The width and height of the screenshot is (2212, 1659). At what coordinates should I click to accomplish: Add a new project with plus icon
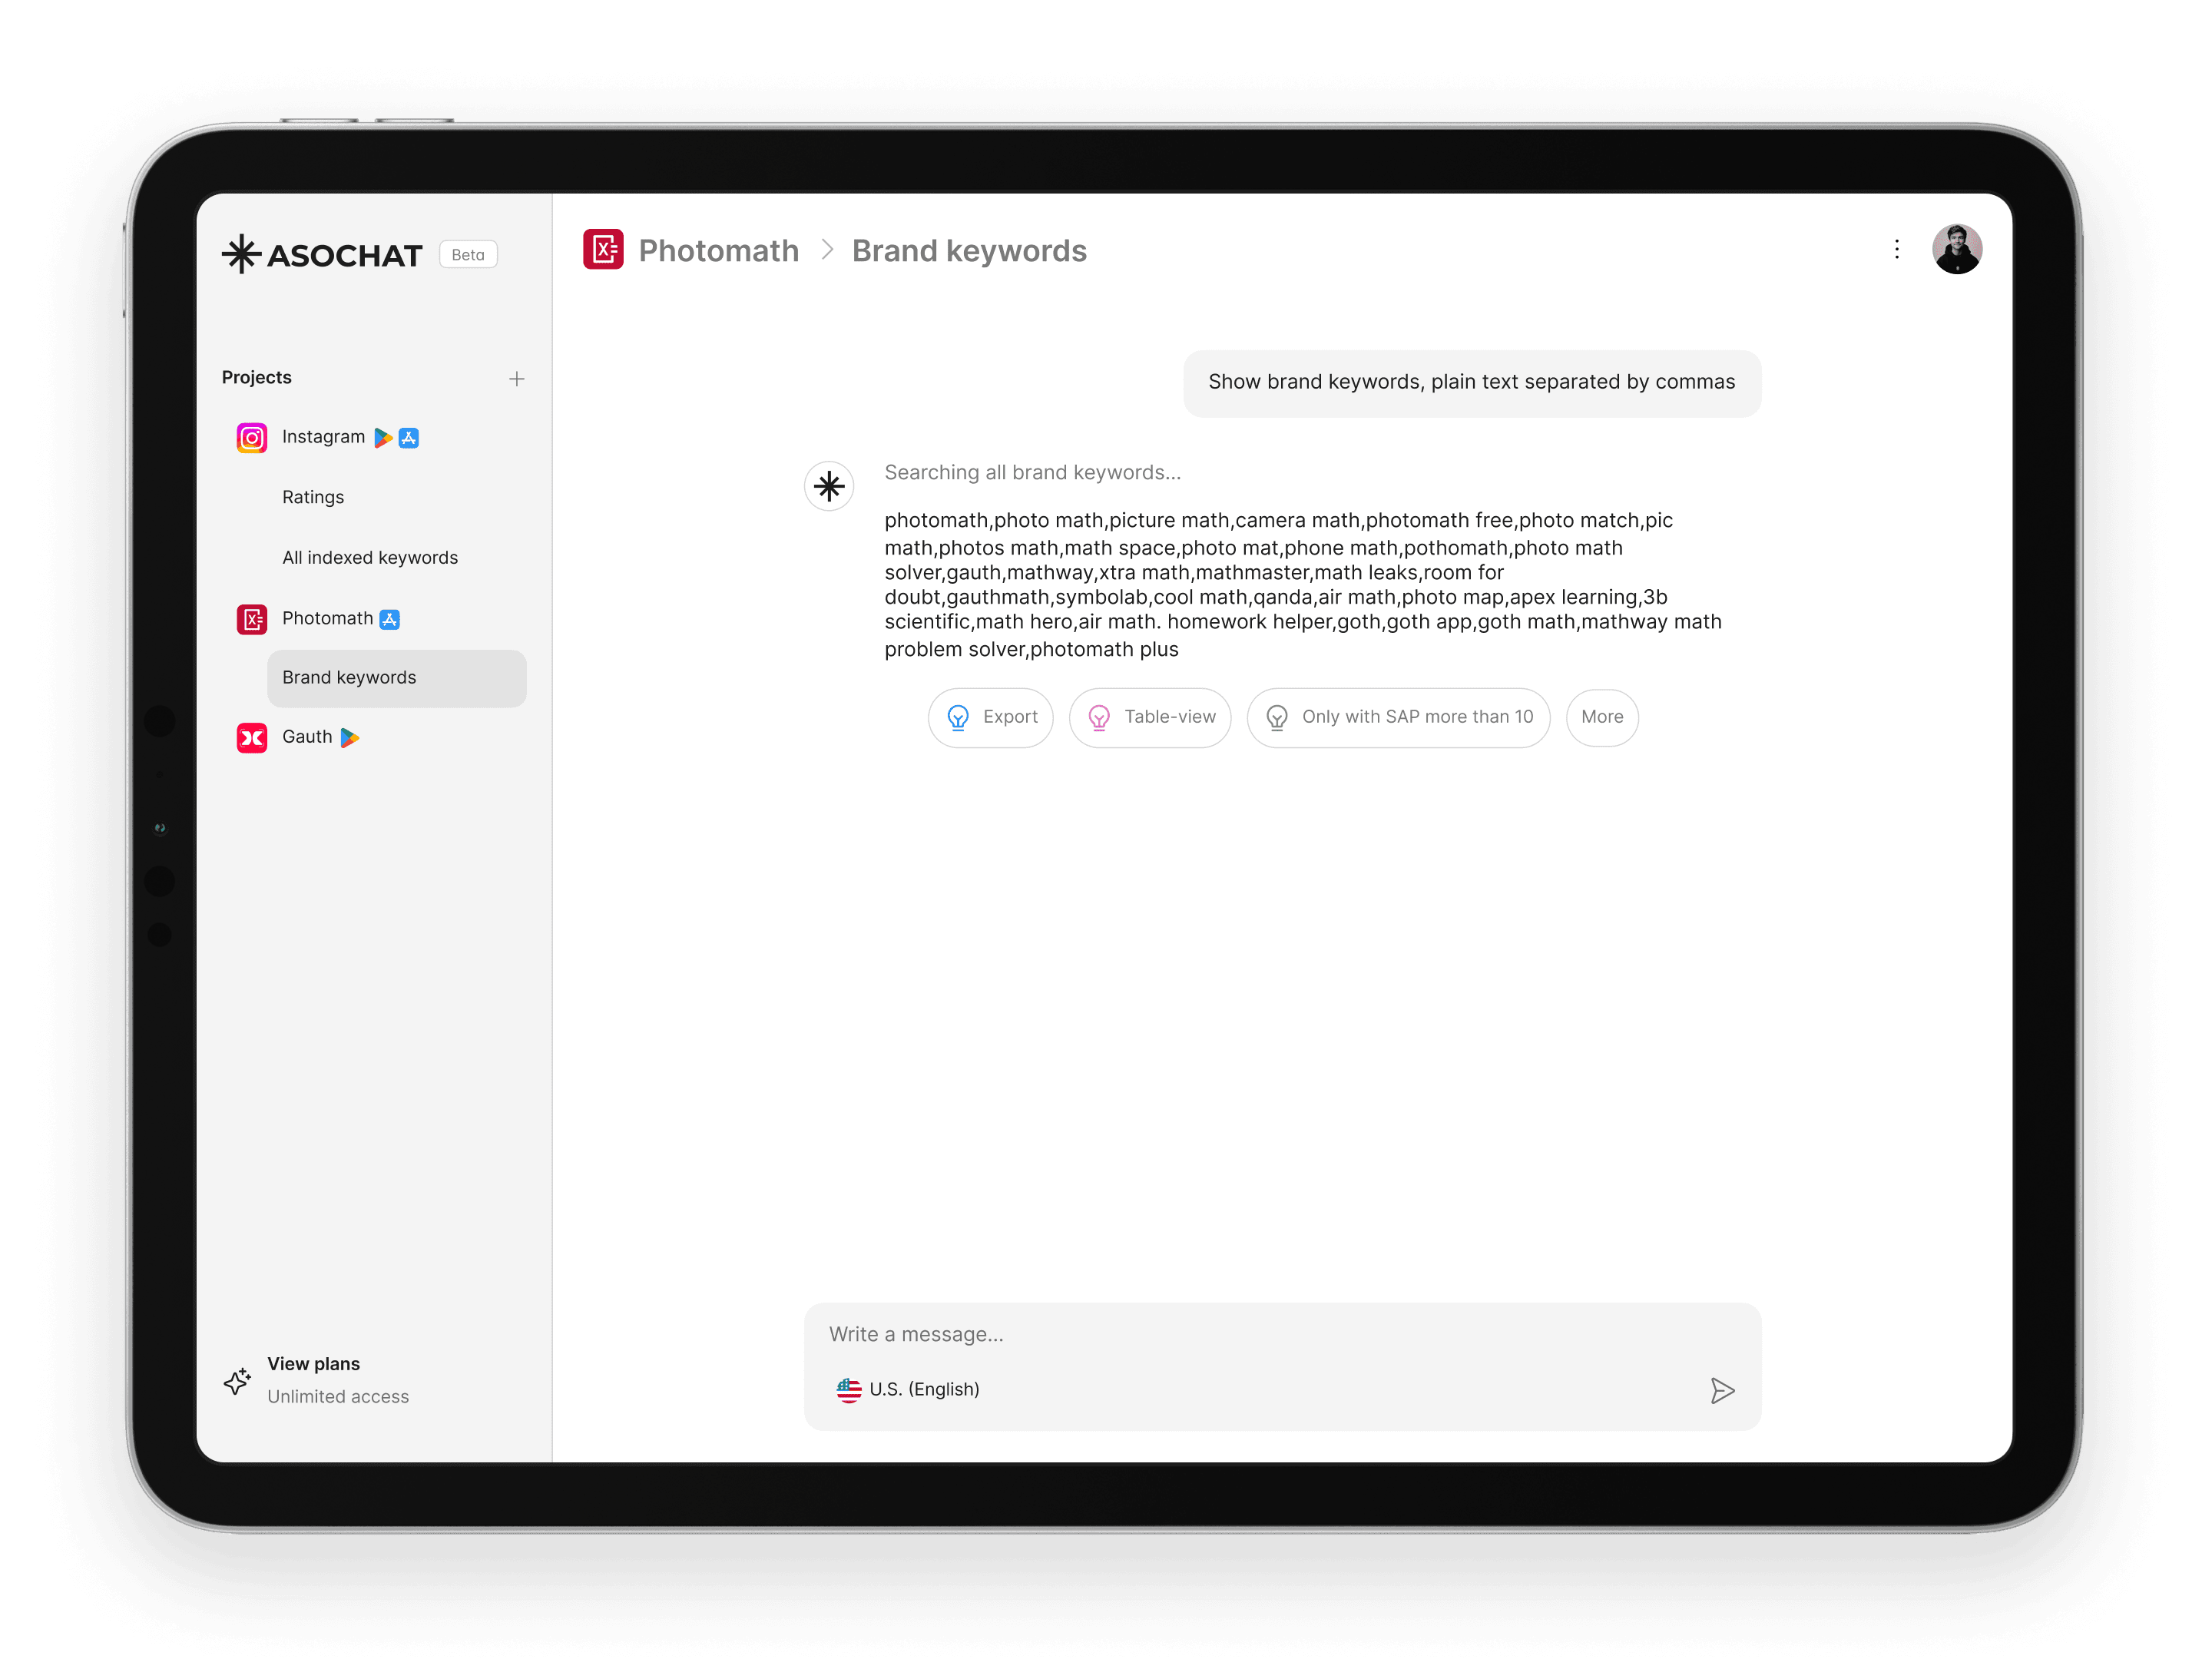coord(516,378)
